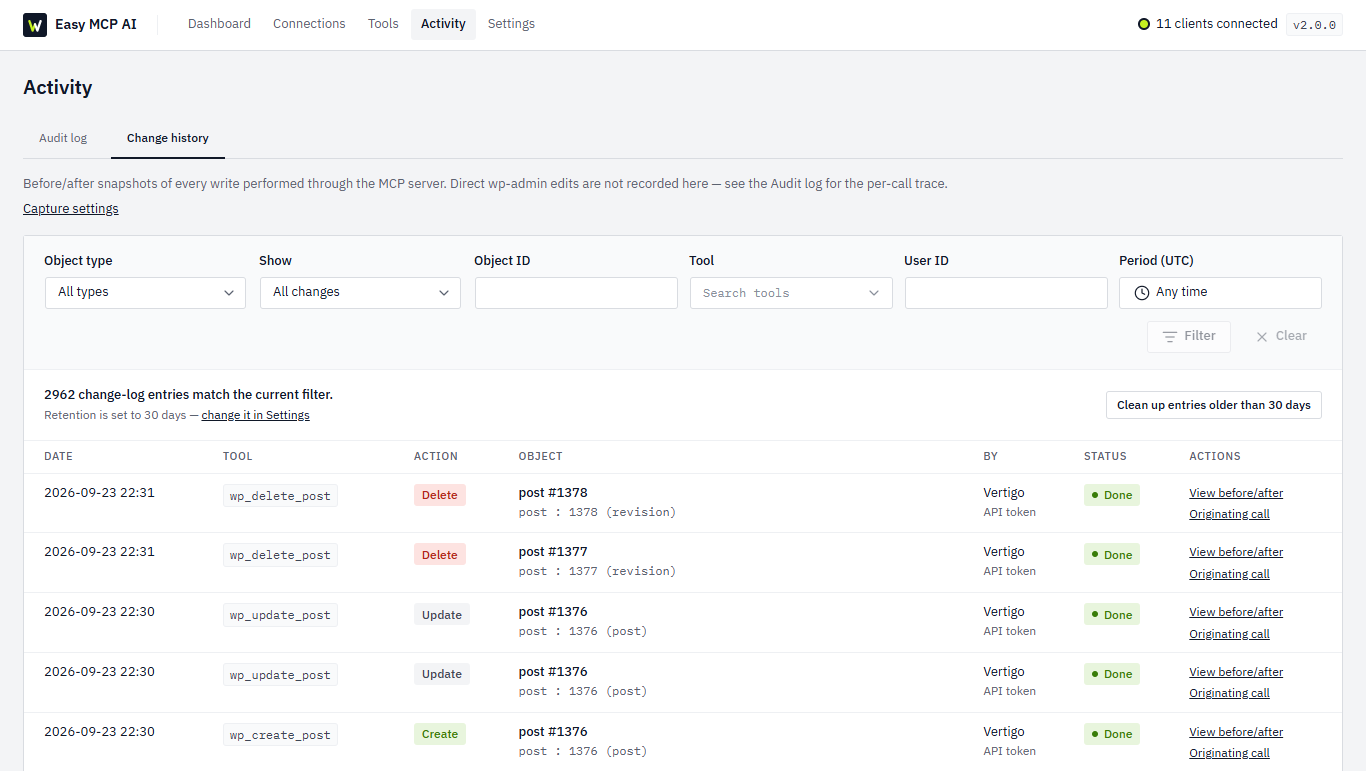Click the Create action badge
The image size is (1366, 771).
tap(440, 734)
